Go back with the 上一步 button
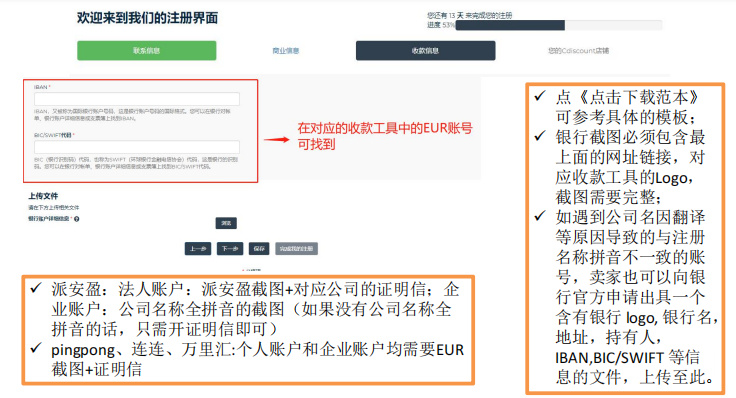Viewport: 736px width, 398px height. point(198,249)
